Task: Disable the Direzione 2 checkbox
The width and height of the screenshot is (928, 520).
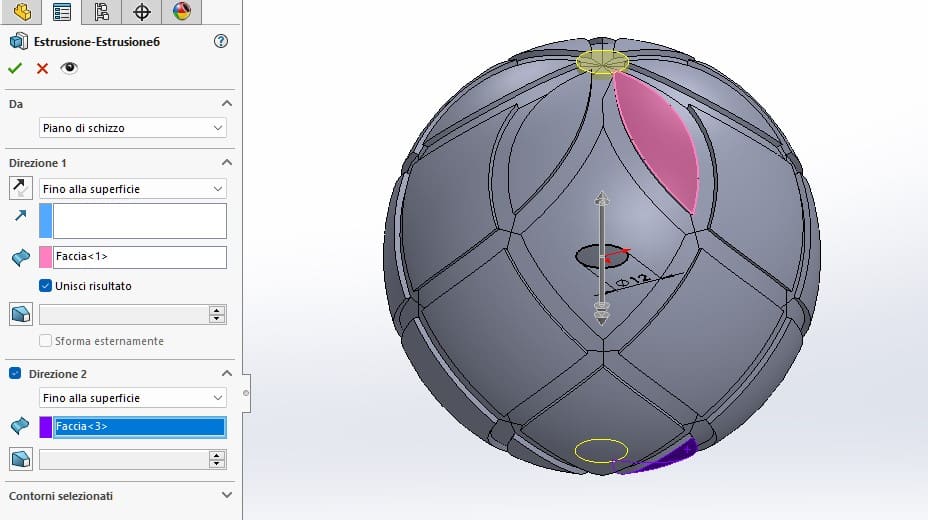Action: click(15, 373)
